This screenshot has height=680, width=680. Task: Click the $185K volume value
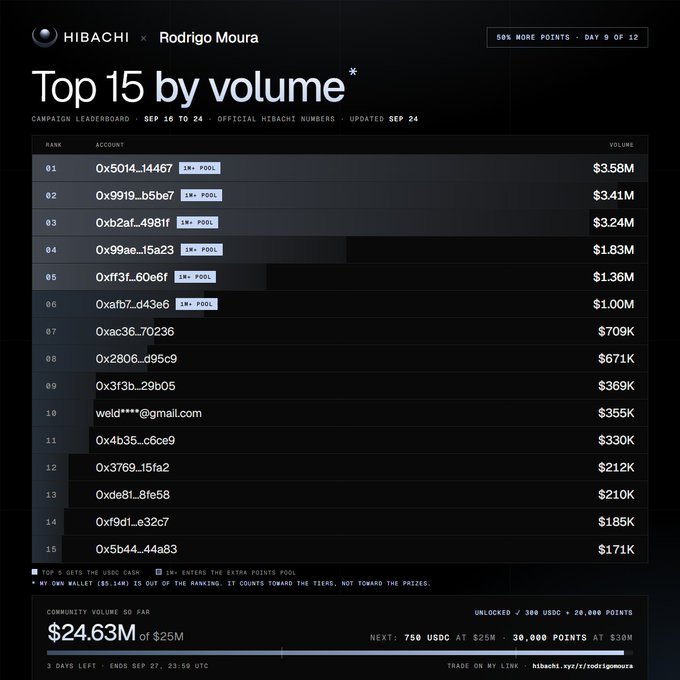pyautogui.click(x=616, y=522)
